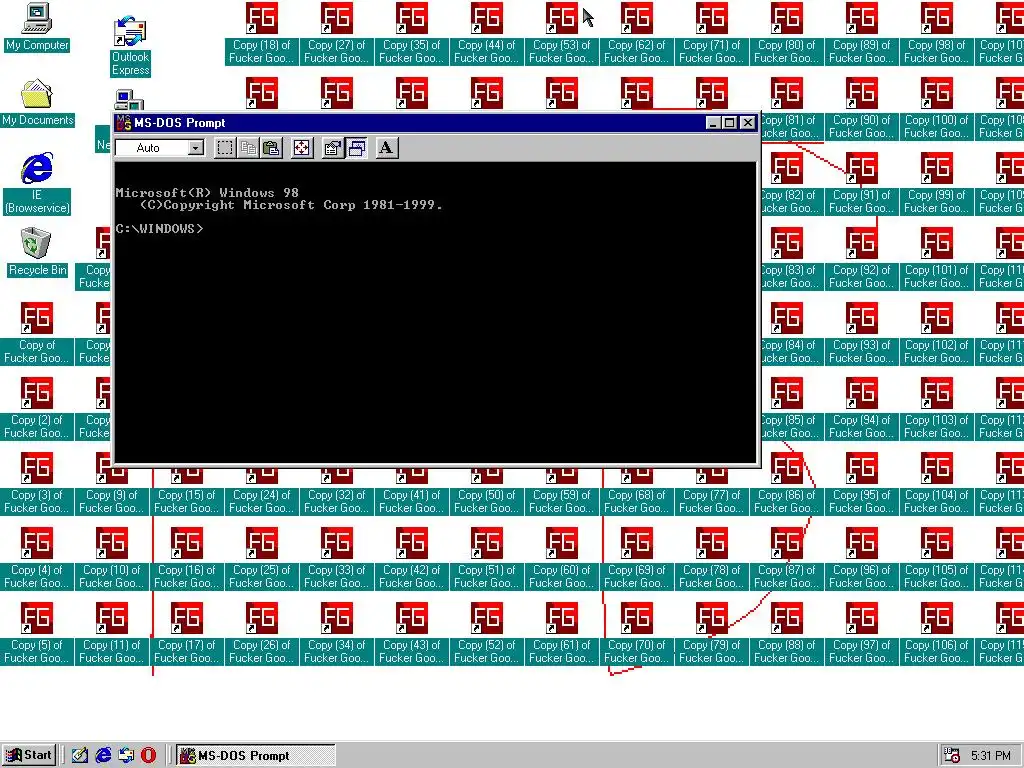This screenshot has width=1024, height=768.
Task: Click the Copy button in the MS-DOS toolbar
Action: (x=248, y=148)
